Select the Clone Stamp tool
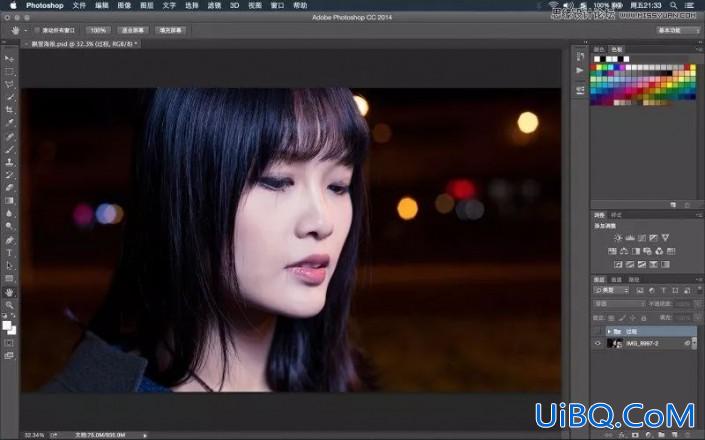705x440 pixels. (x=9, y=162)
